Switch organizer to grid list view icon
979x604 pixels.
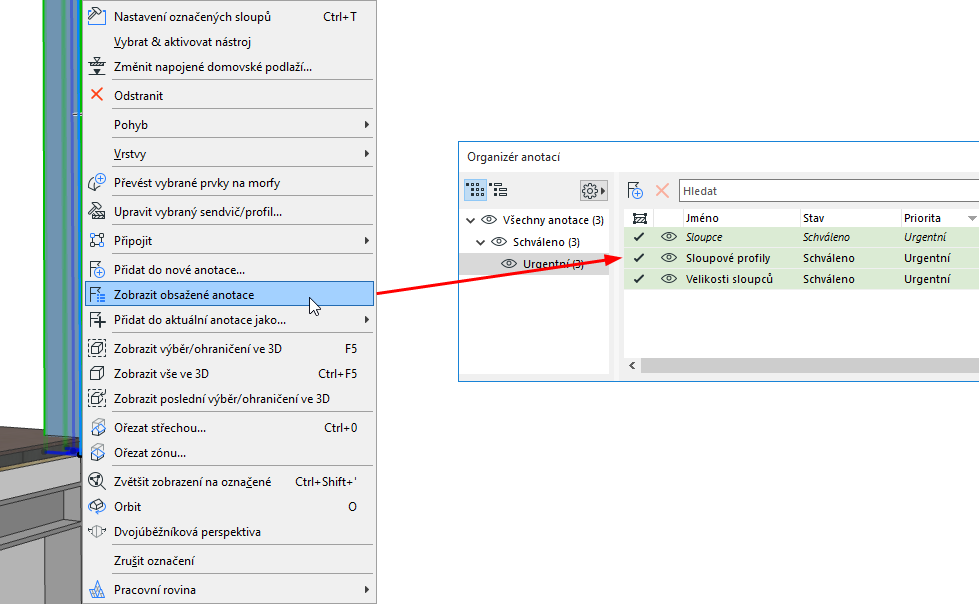coord(475,190)
